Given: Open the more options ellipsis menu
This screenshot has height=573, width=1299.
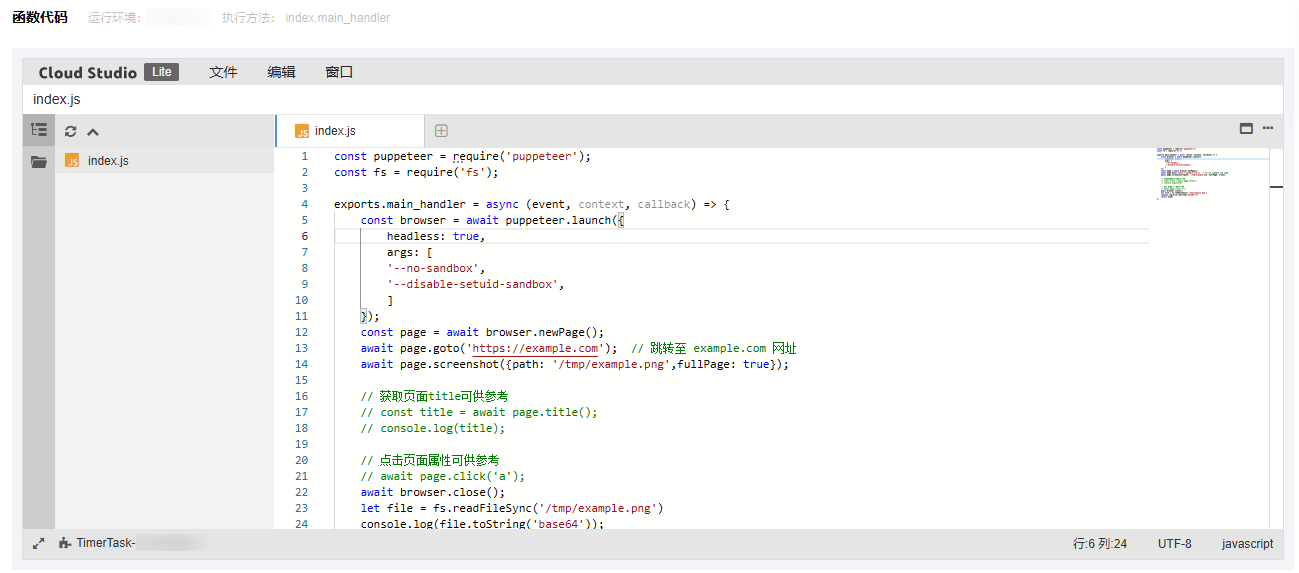Looking at the screenshot, I should pyautogui.click(x=1268, y=128).
